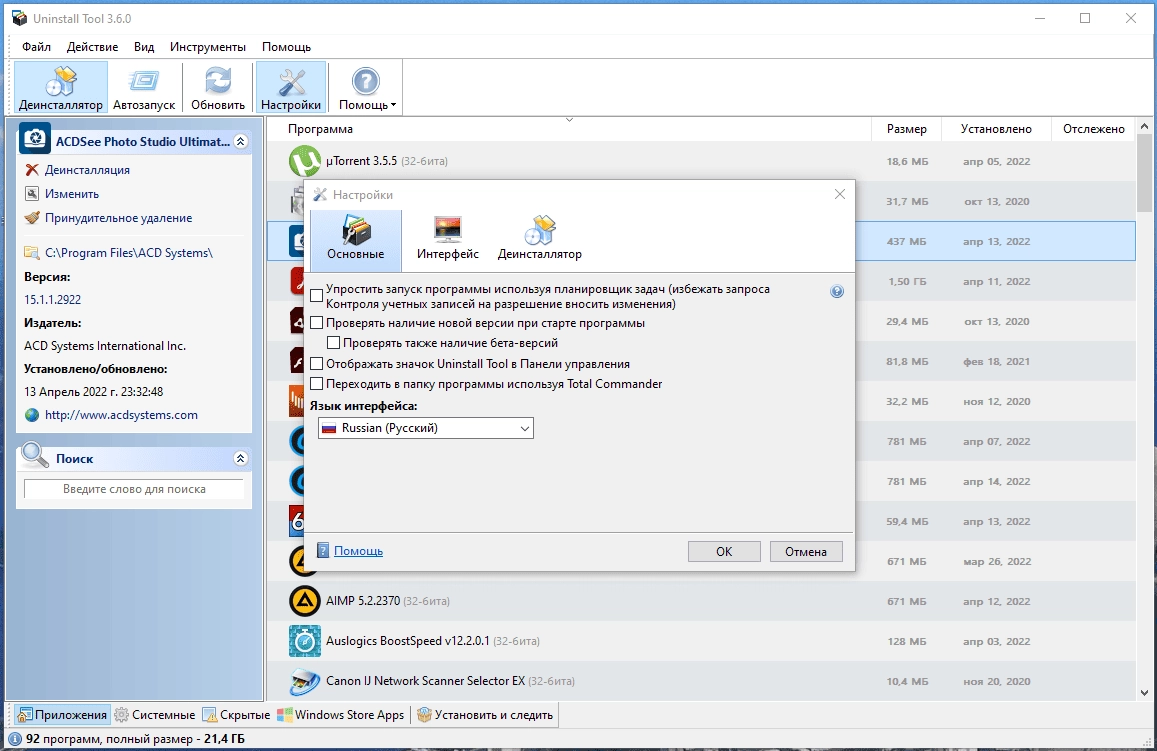Open the acdsystems.com website link
The image size is (1157, 751).
[121, 415]
